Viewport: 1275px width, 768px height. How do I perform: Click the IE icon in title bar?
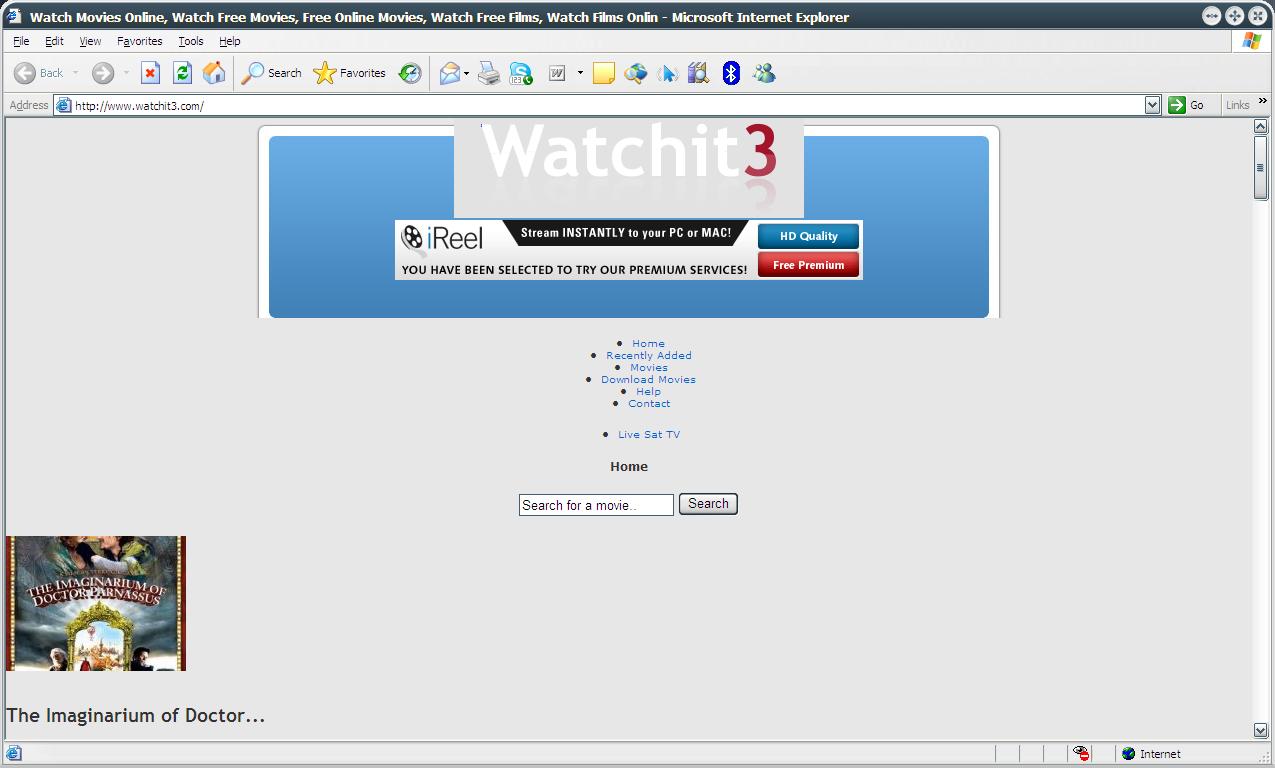click(14, 16)
